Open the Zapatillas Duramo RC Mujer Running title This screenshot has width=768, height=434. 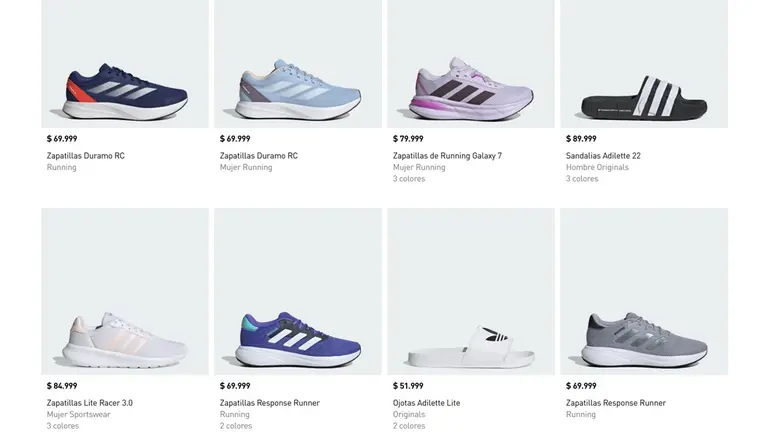click(x=258, y=156)
